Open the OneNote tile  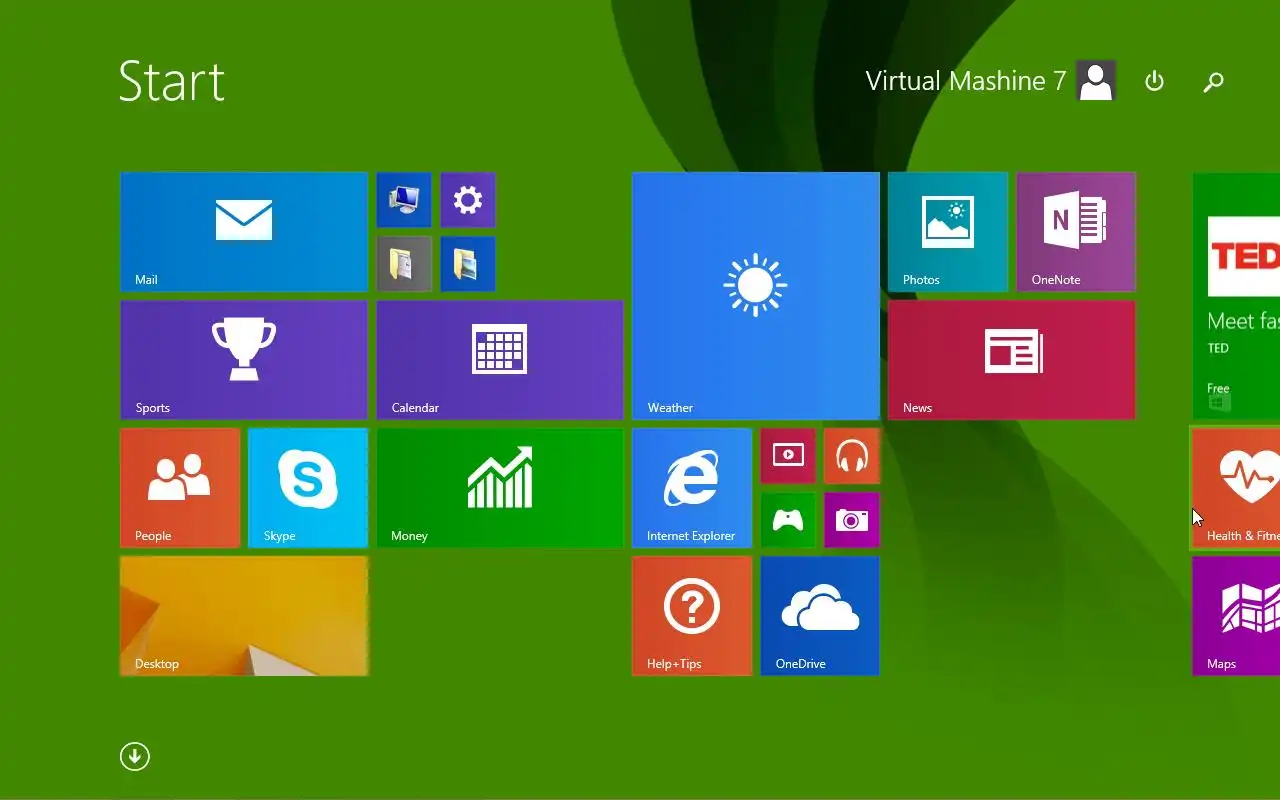(1076, 232)
